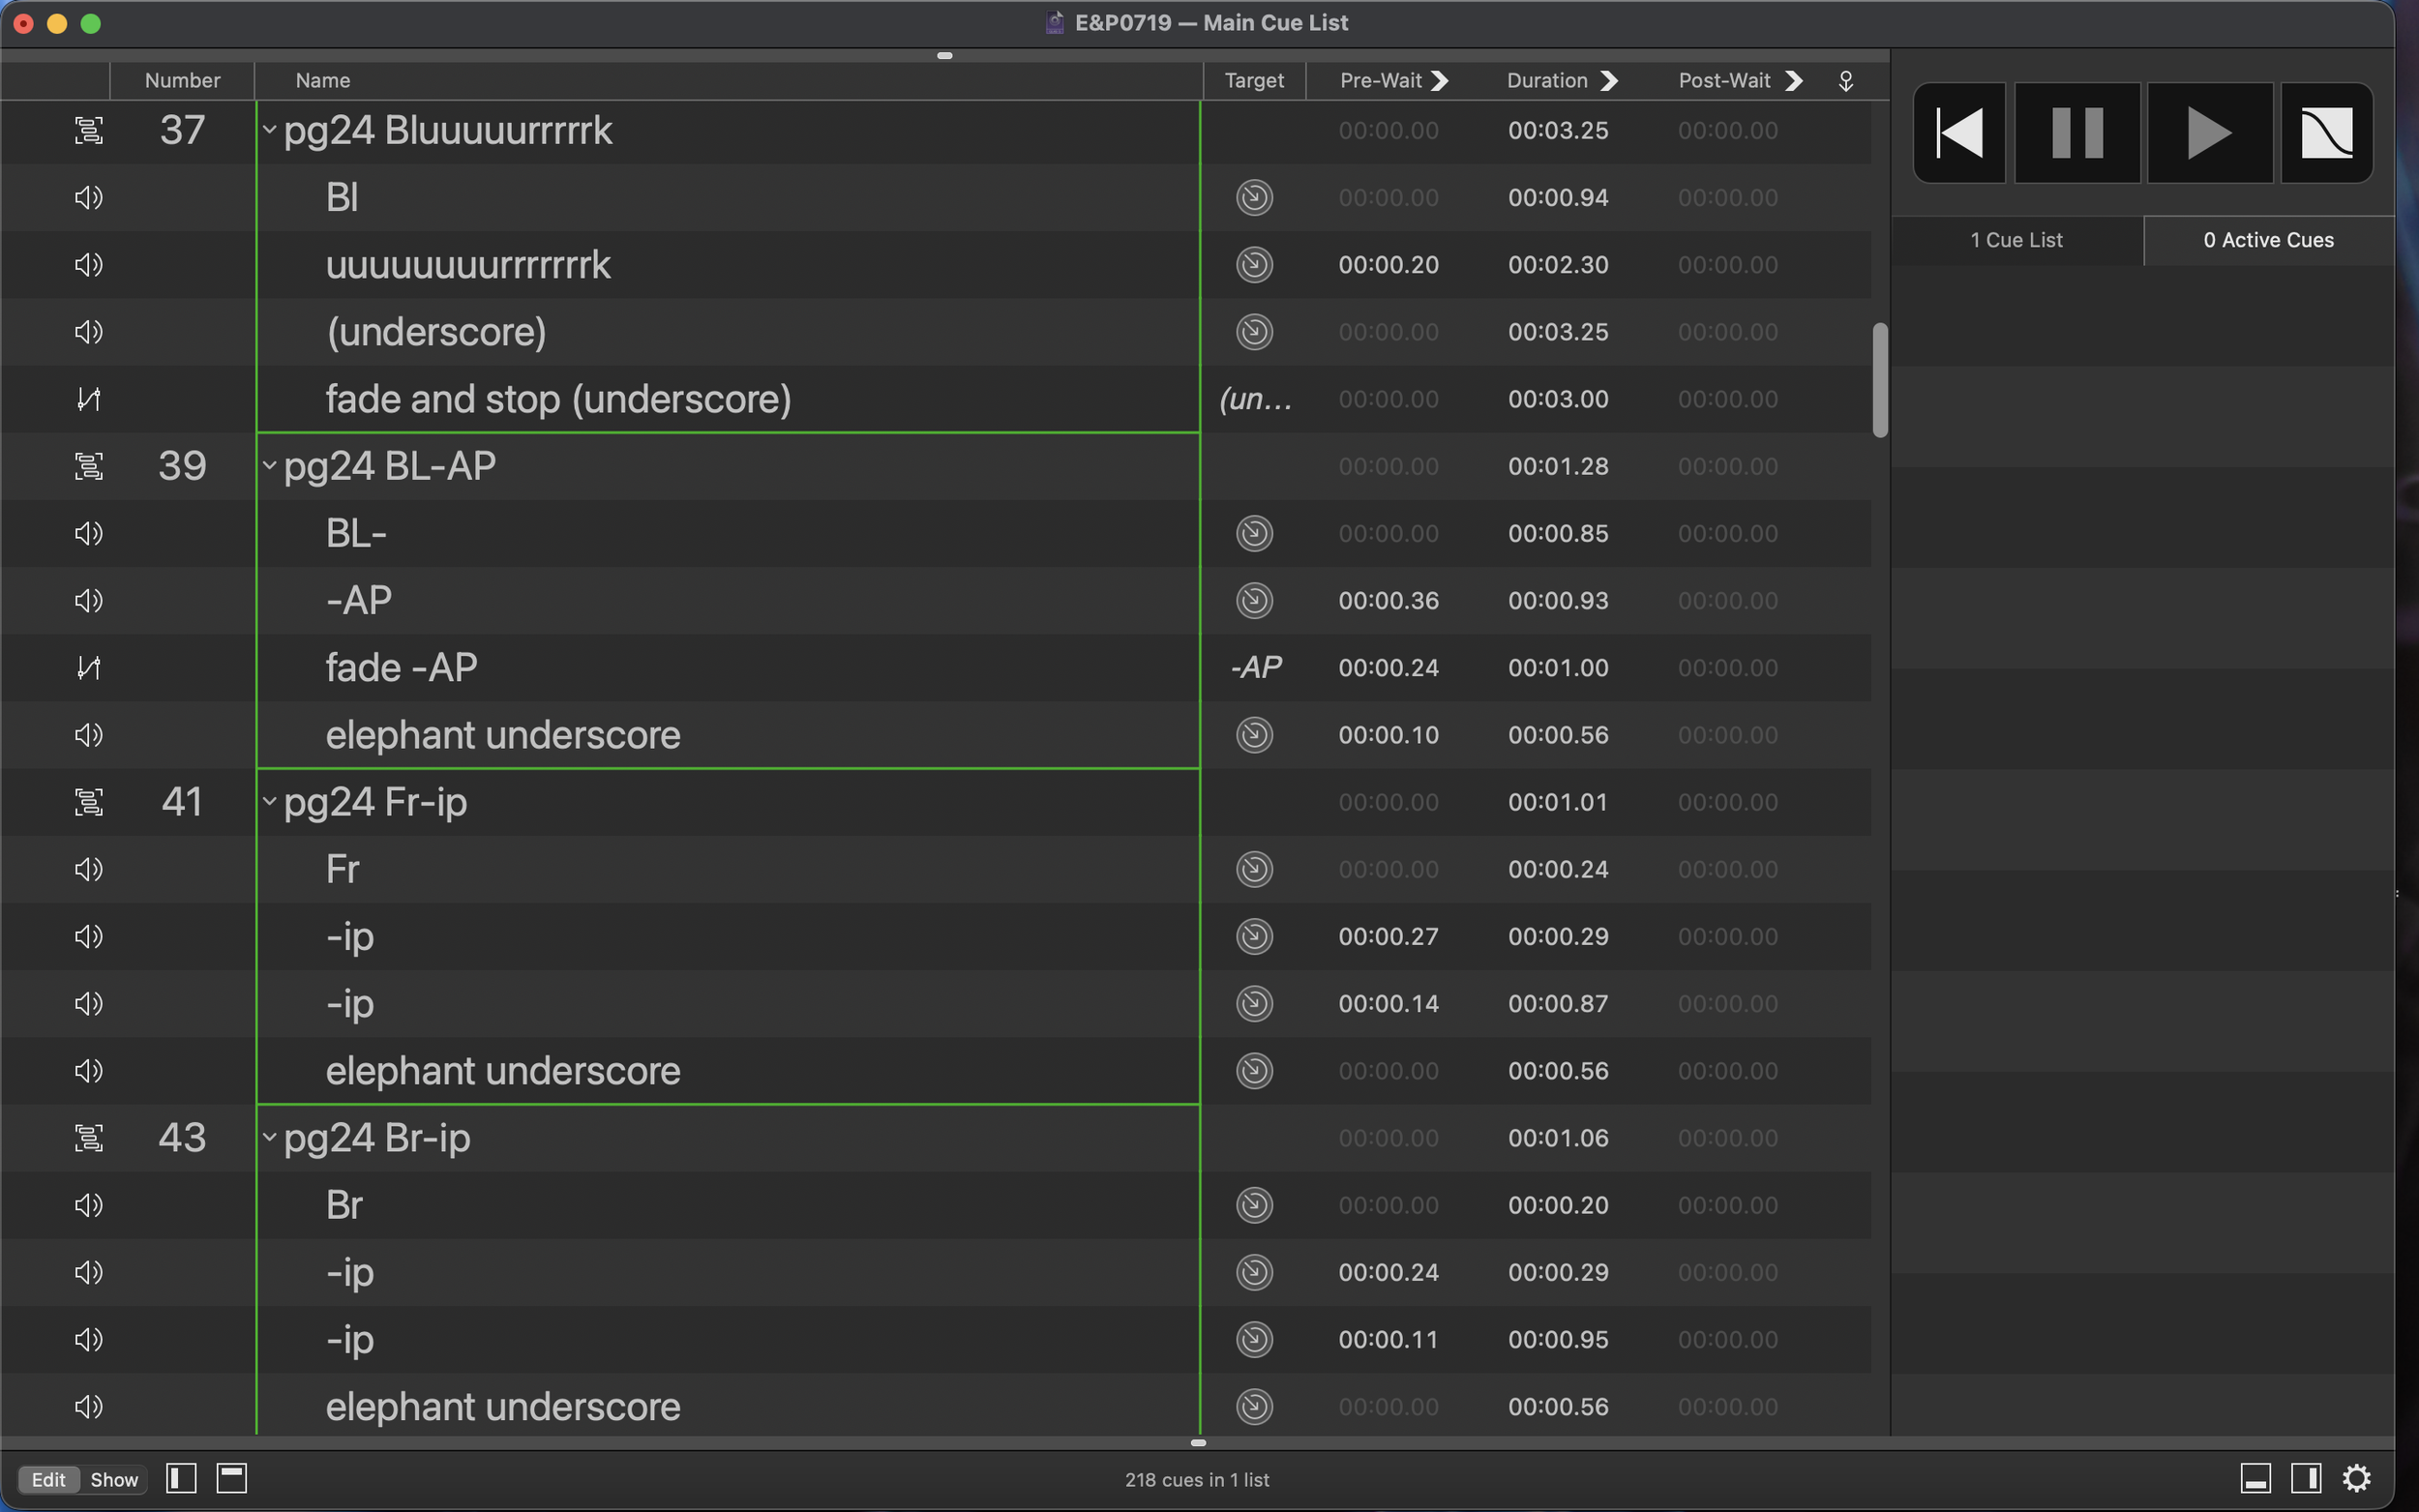Collapse the pg24 Fr-ip group

269,801
